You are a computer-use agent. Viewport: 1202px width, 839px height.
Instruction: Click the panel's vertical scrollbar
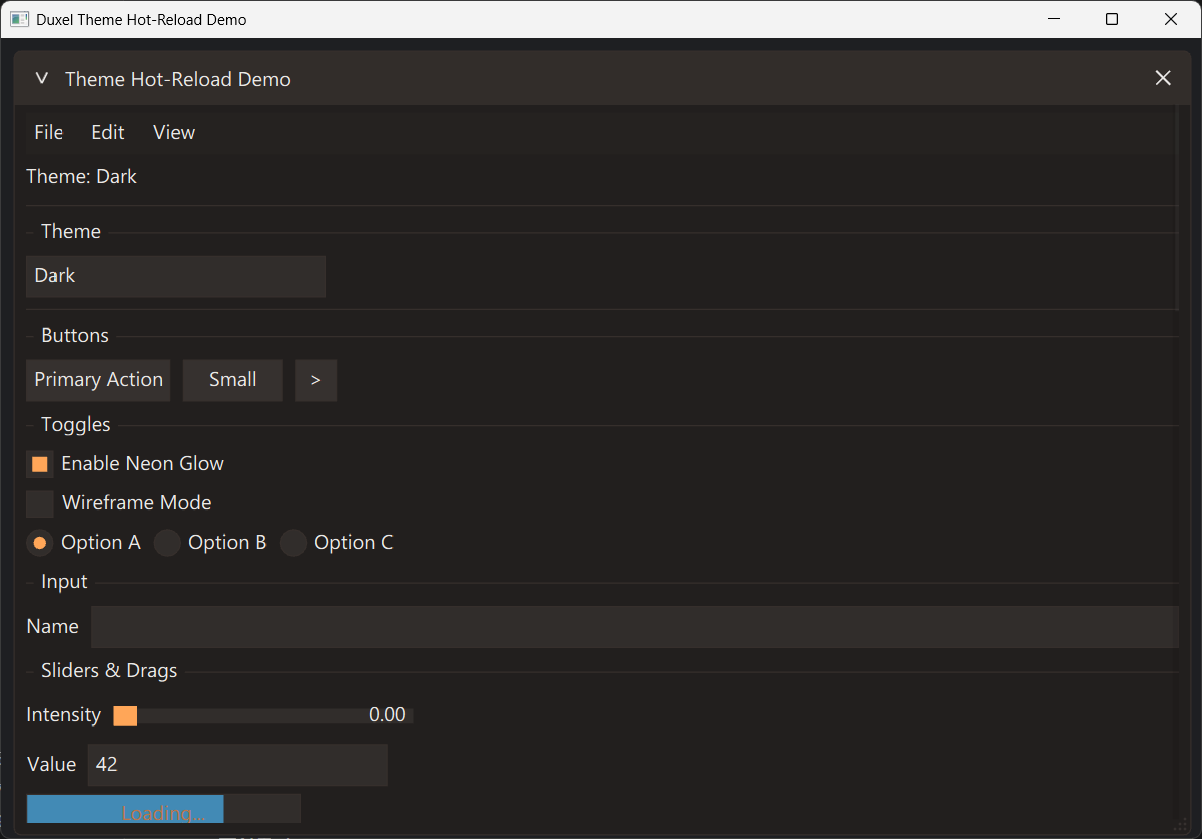point(1177,210)
